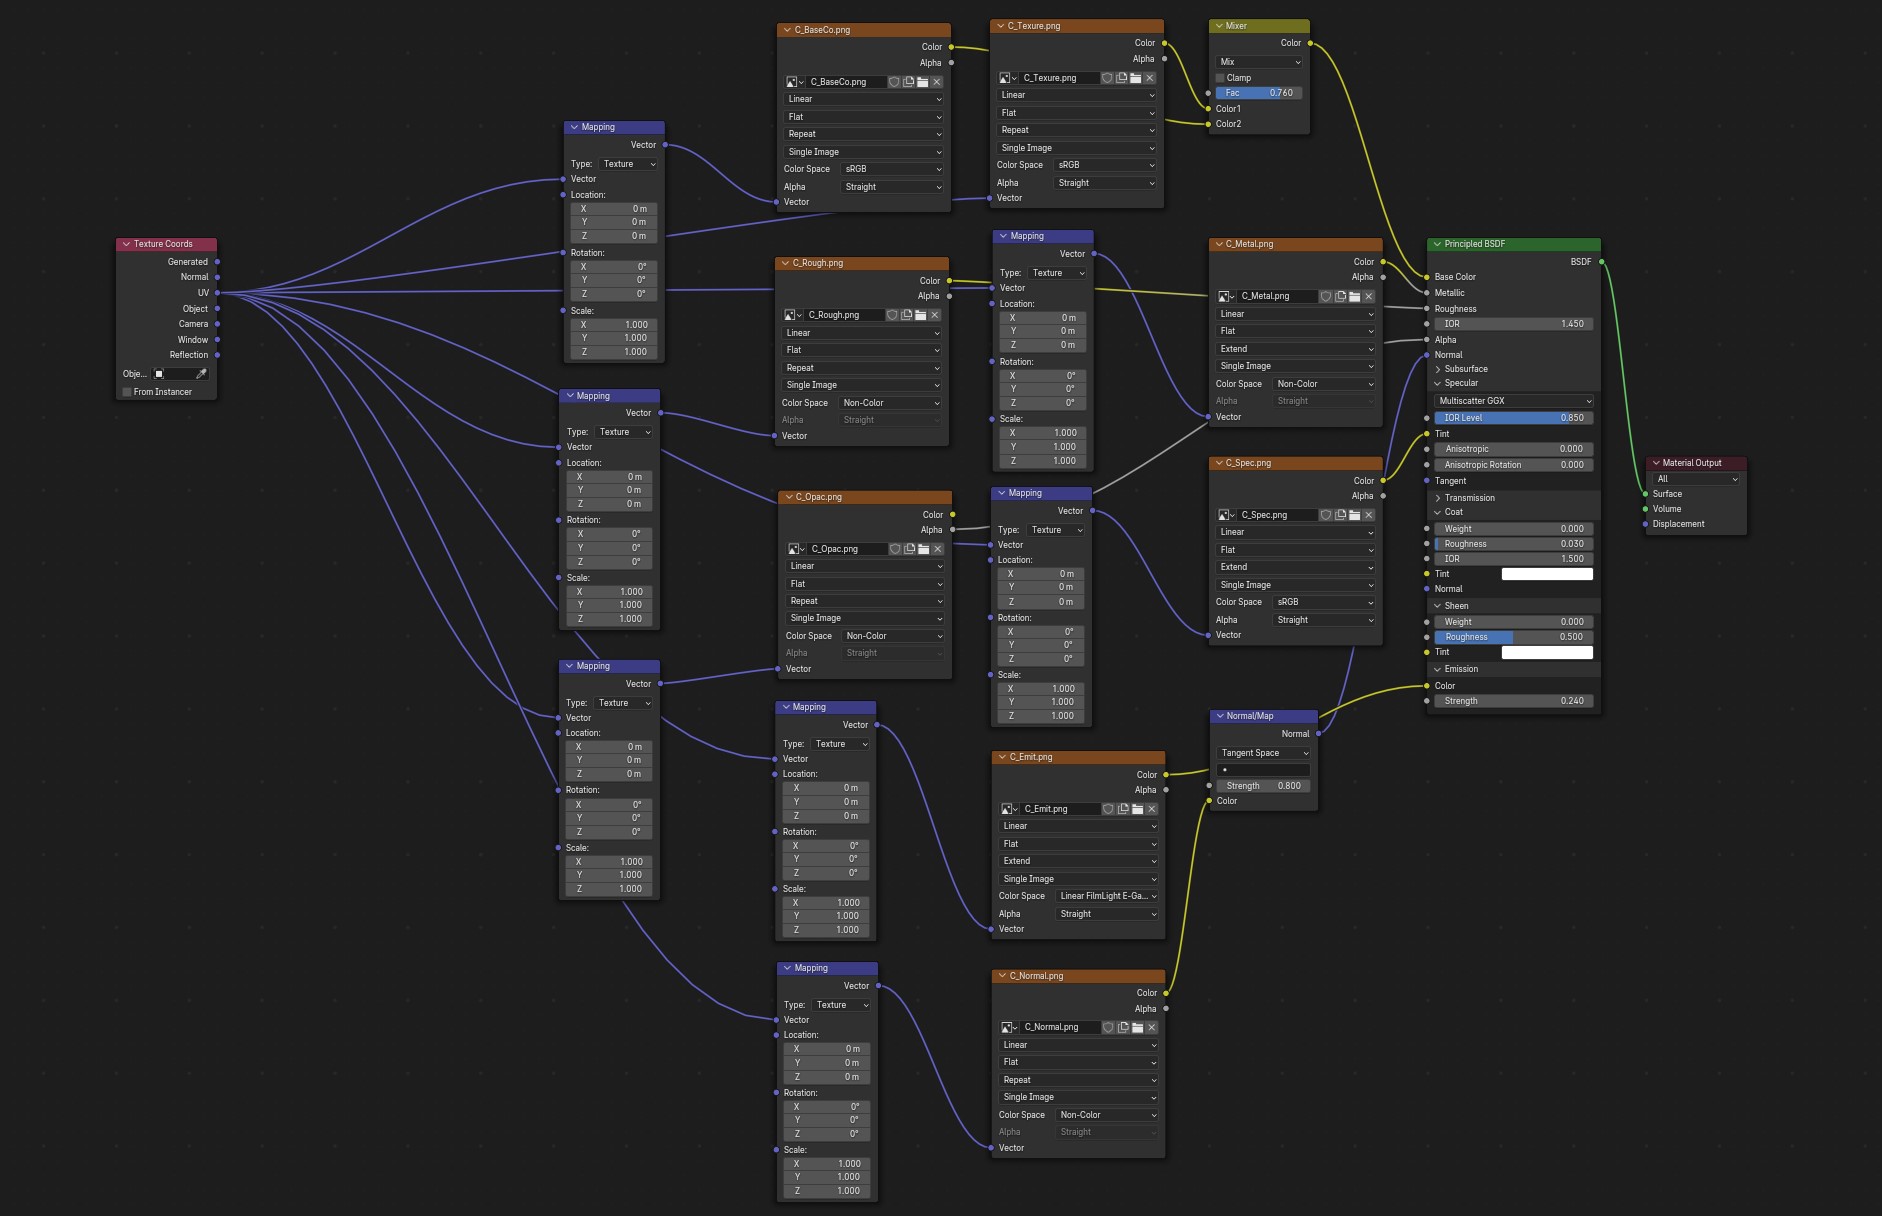
Task: Click eyedropper icon in Texture Coords node
Action: (x=201, y=374)
